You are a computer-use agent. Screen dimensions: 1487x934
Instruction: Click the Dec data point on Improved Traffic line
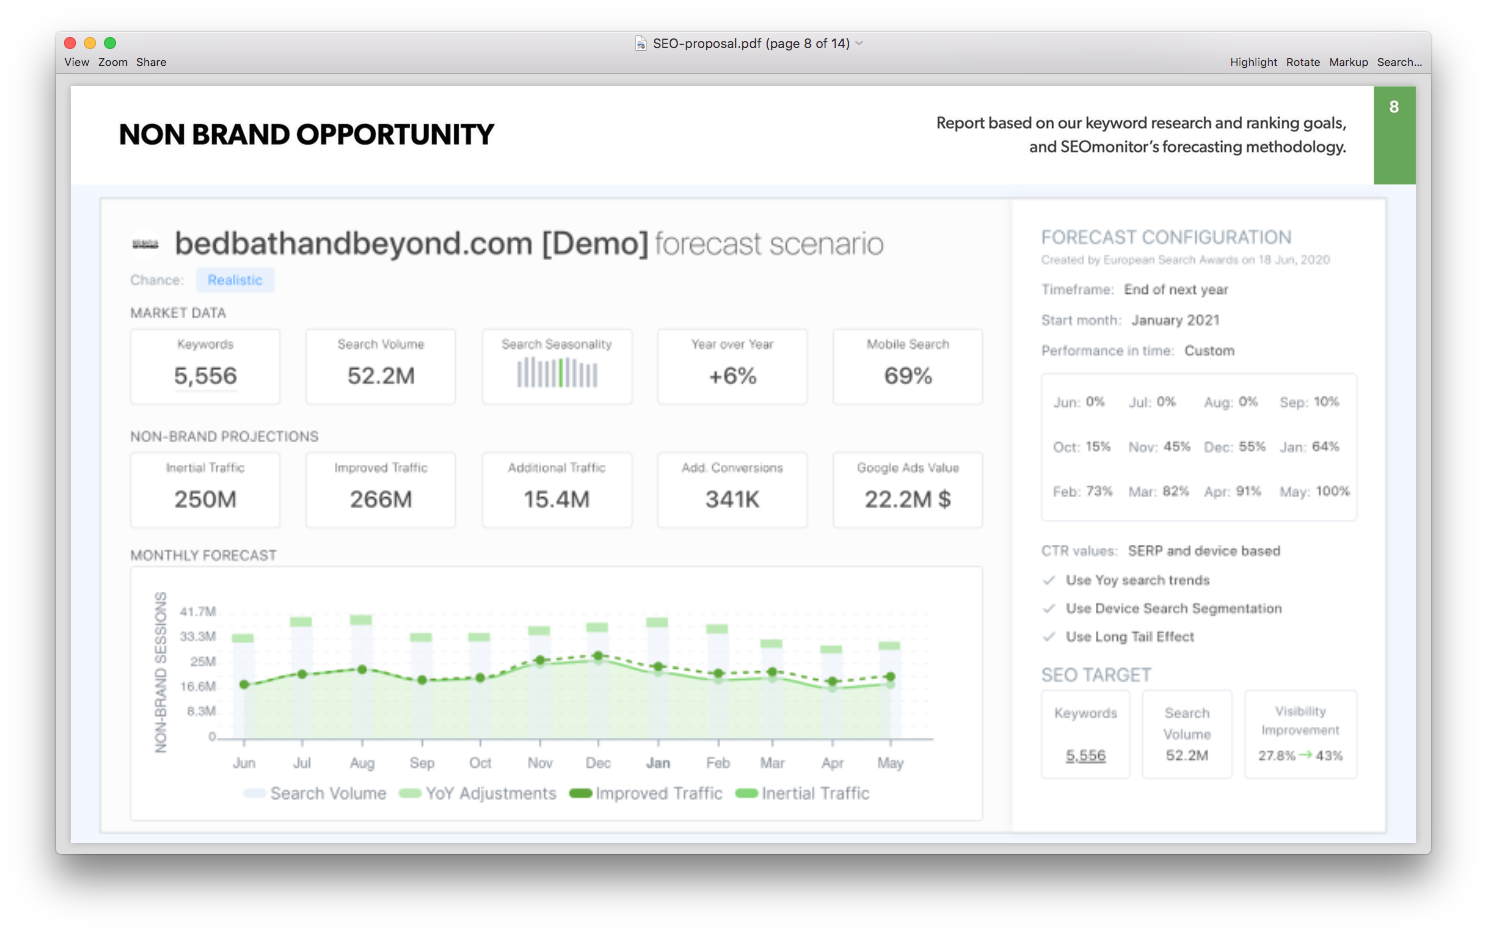point(598,656)
